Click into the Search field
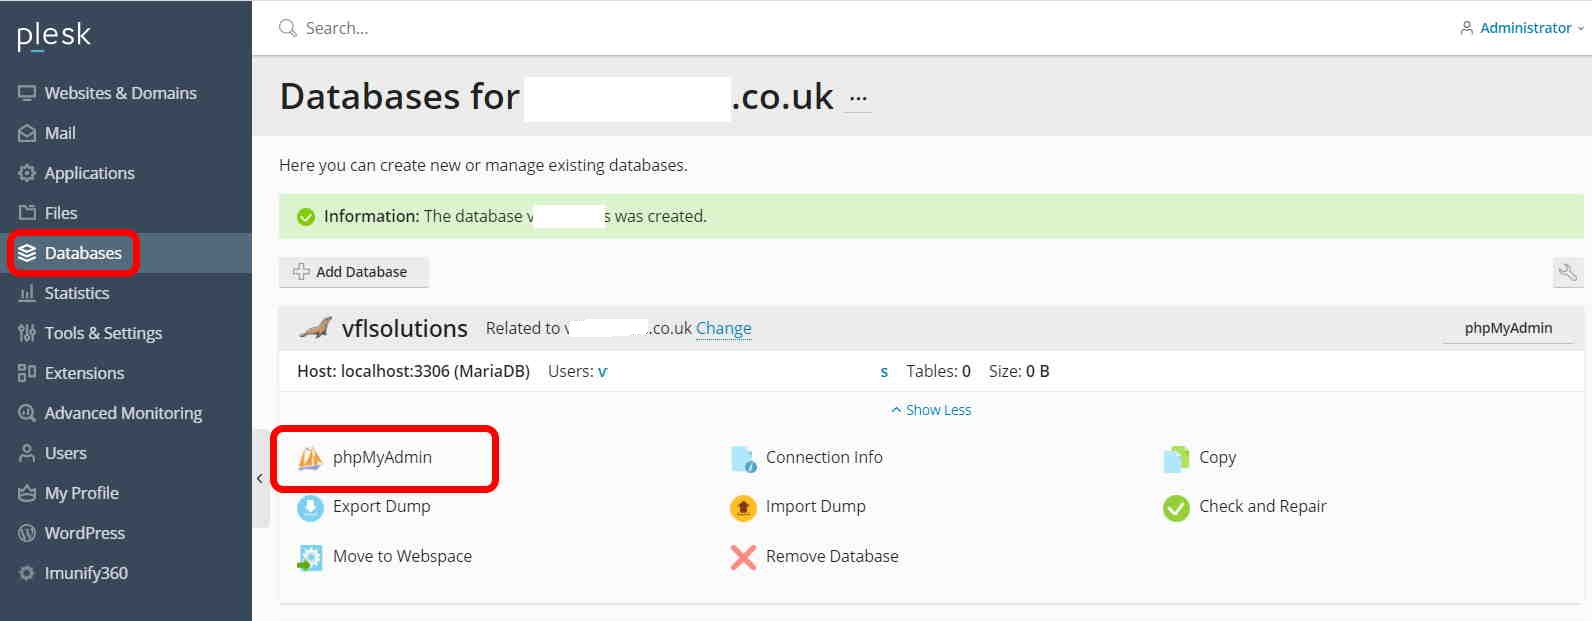The width and height of the screenshot is (1592, 621). tap(600, 28)
